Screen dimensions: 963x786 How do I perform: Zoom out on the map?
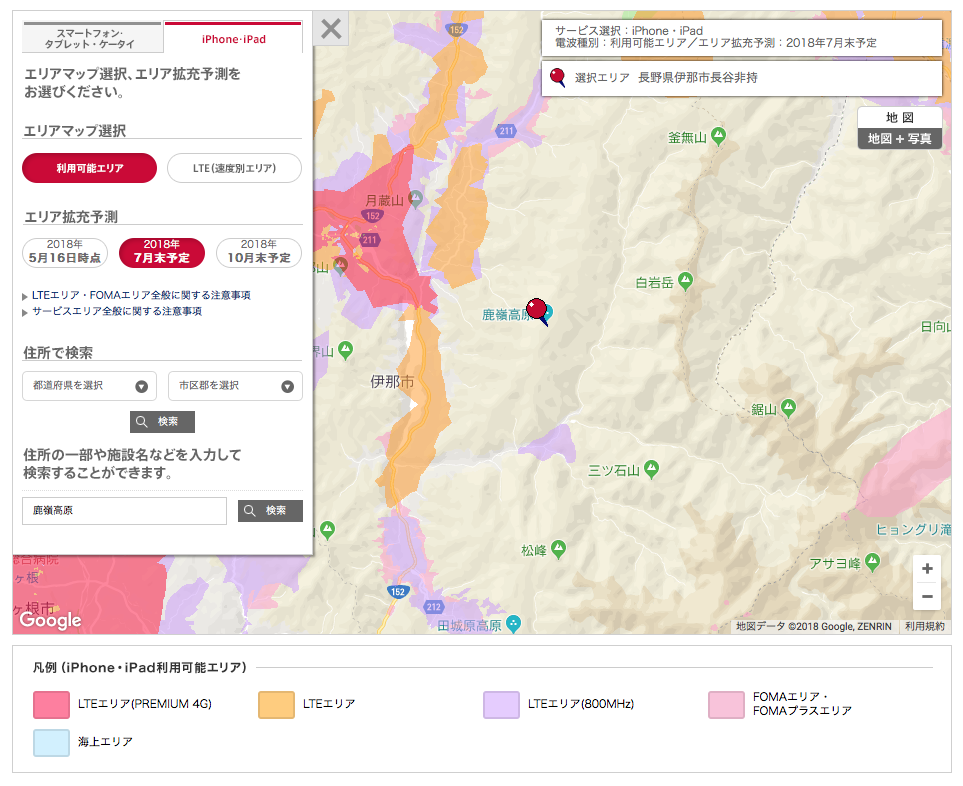pos(927,596)
